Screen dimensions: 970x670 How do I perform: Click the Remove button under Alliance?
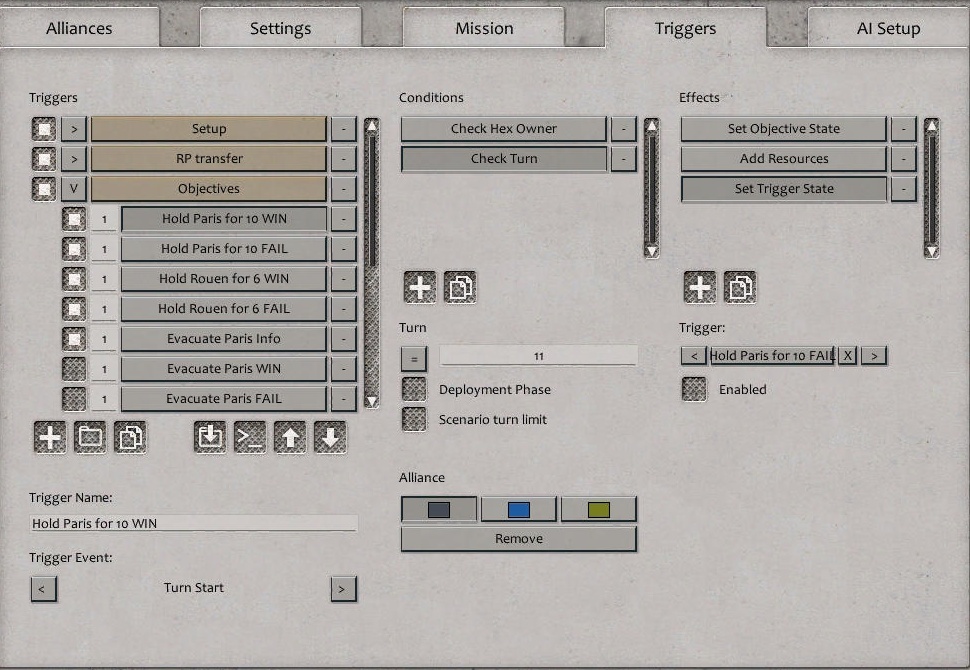coord(518,538)
